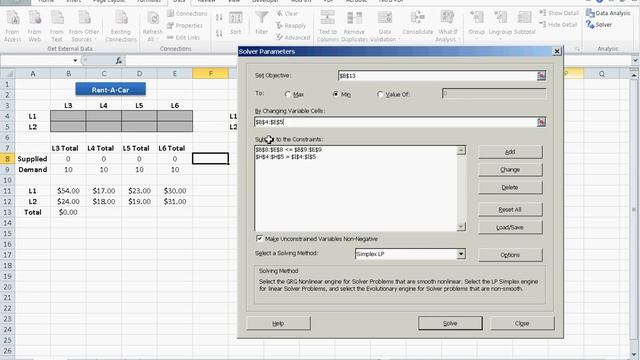Select the constraint $B$8:$E$8 <= $B$9:$E$9
640x360 pixels.
coord(288,150)
